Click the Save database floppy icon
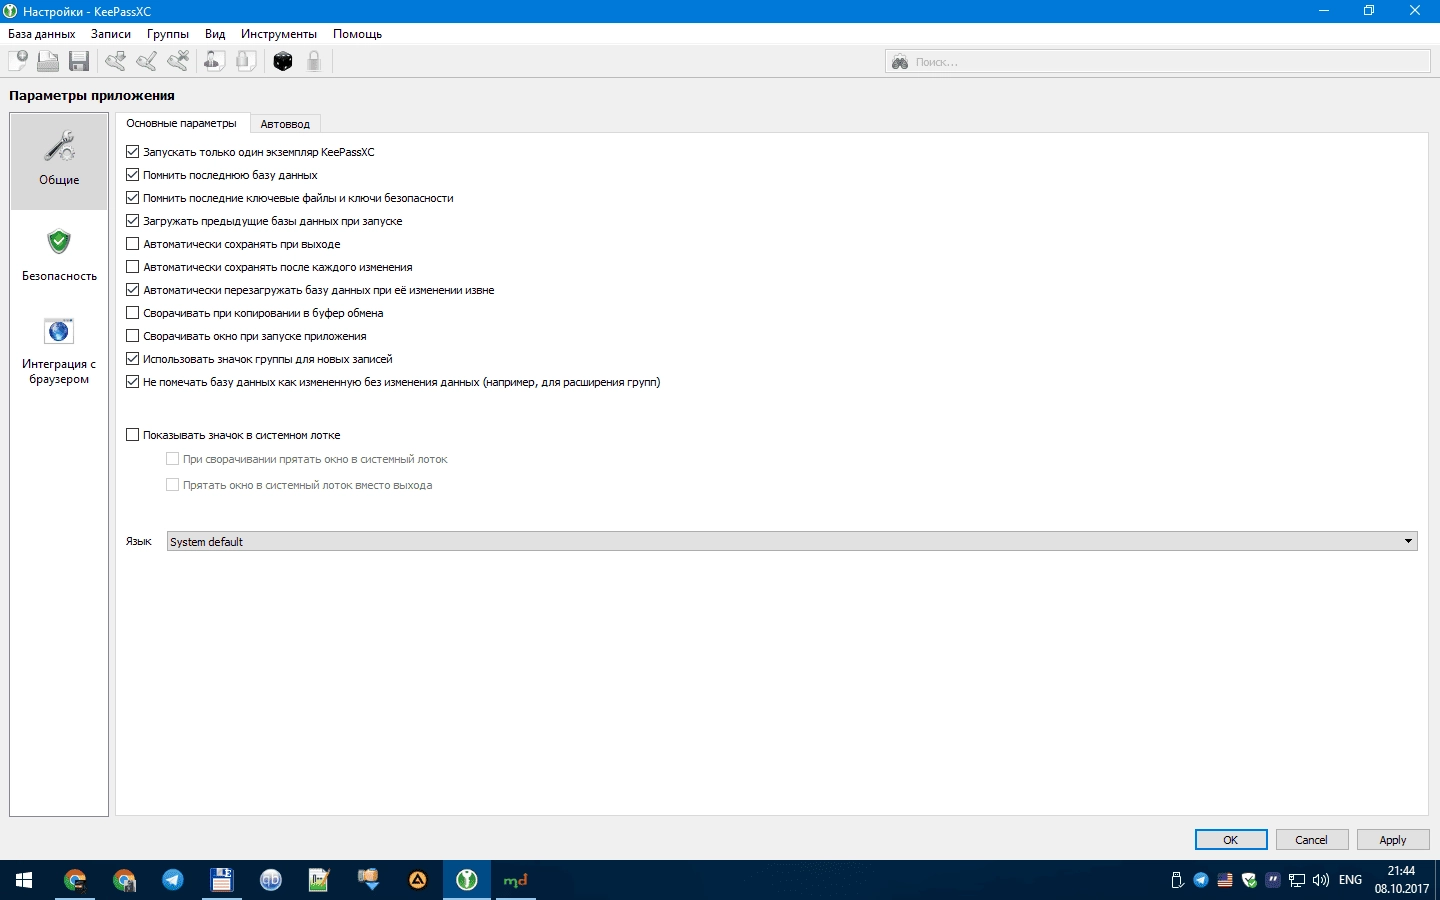Viewport: 1440px width, 900px height. point(79,61)
